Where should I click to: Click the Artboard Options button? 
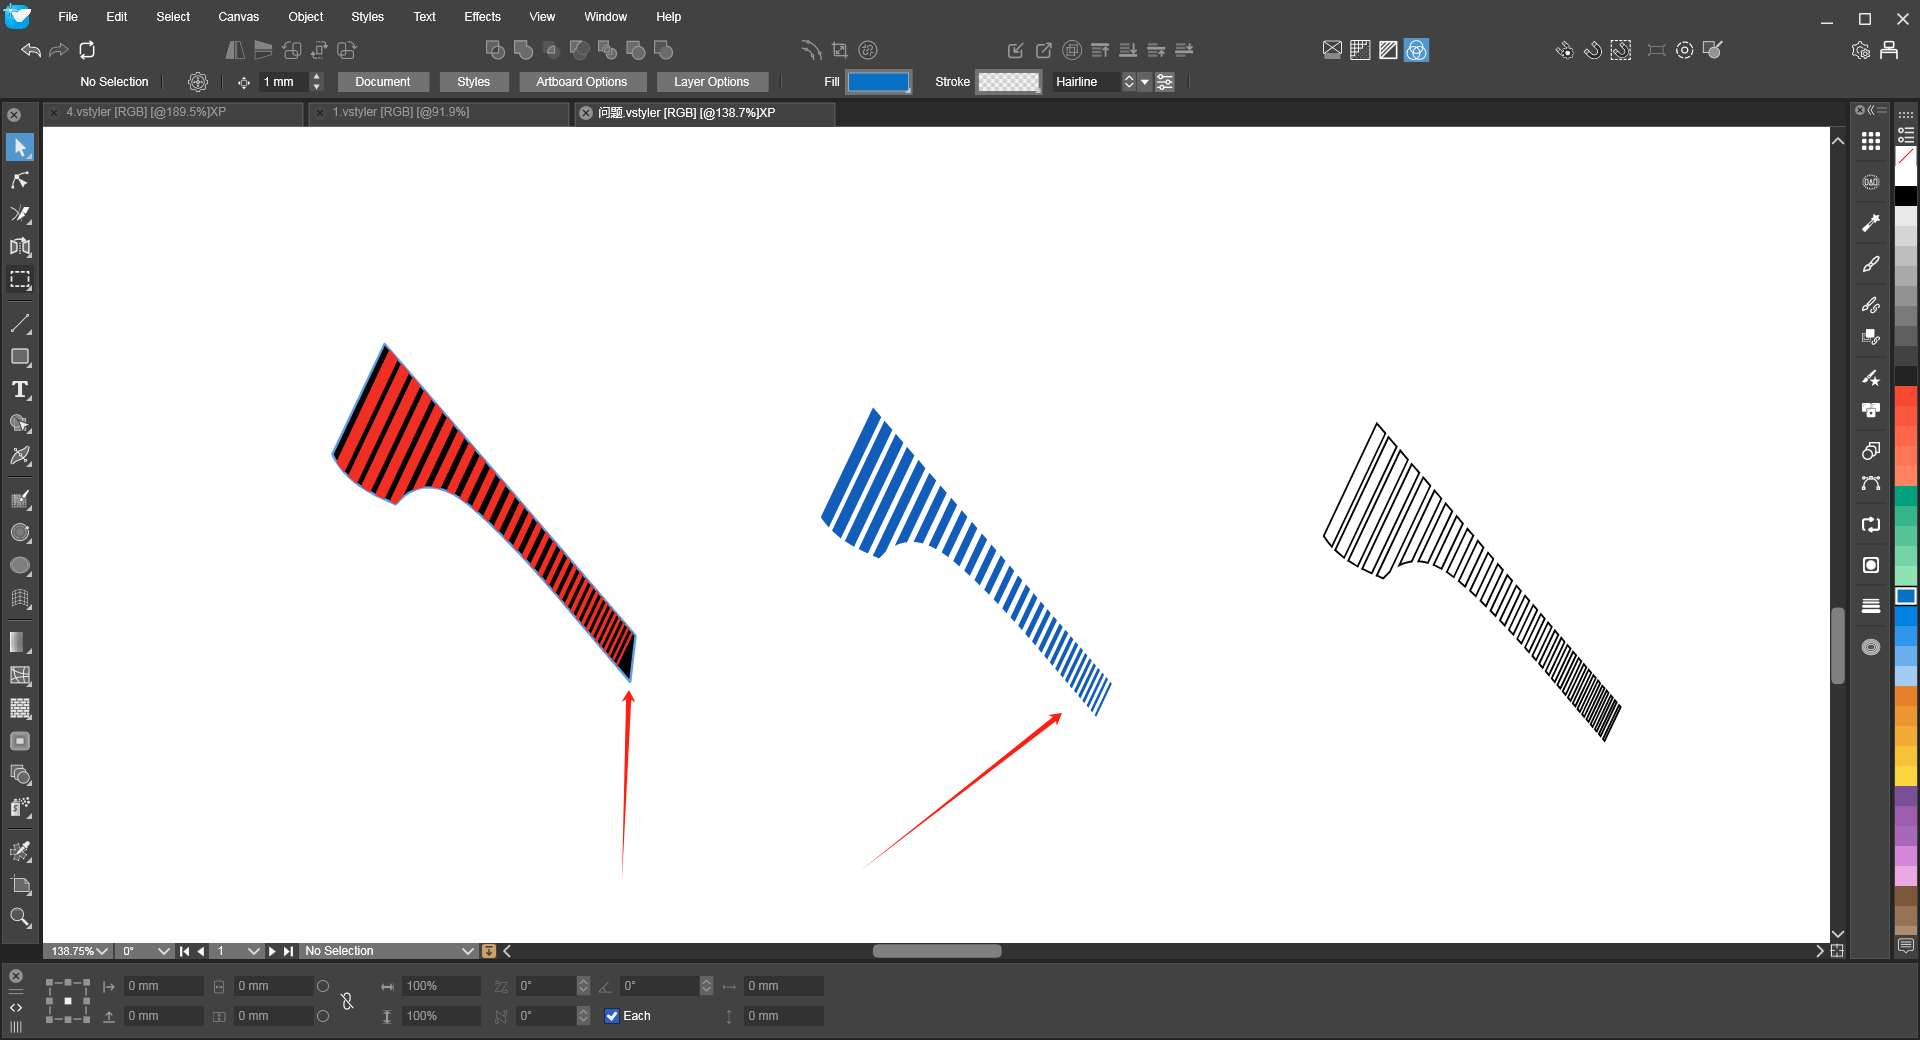[x=581, y=82]
